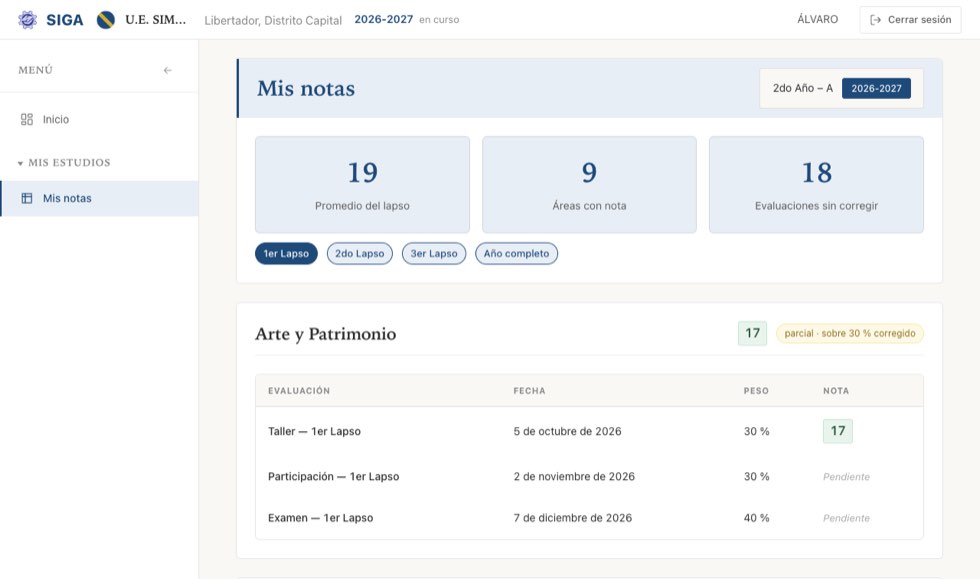Click the Evaluaciones sin corregir card
Screen dimensions: 980x579
coord(816,184)
